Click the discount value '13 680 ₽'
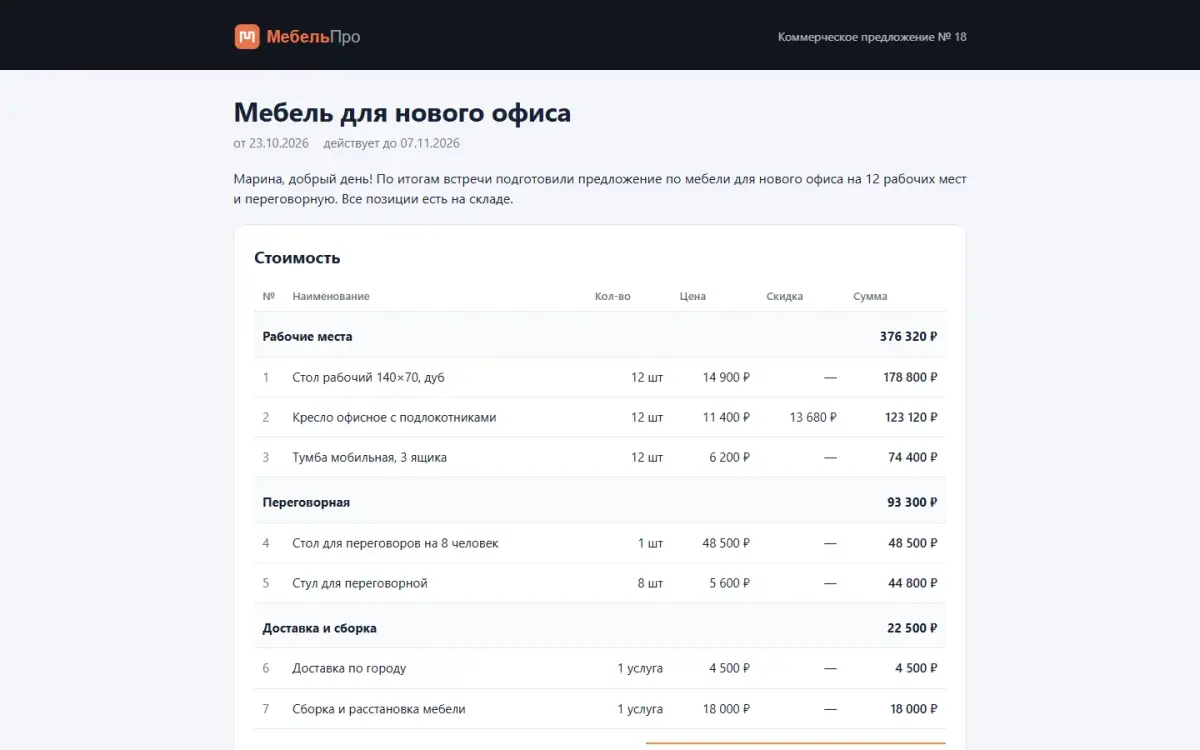 pyautogui.click(x=813, y=417)
